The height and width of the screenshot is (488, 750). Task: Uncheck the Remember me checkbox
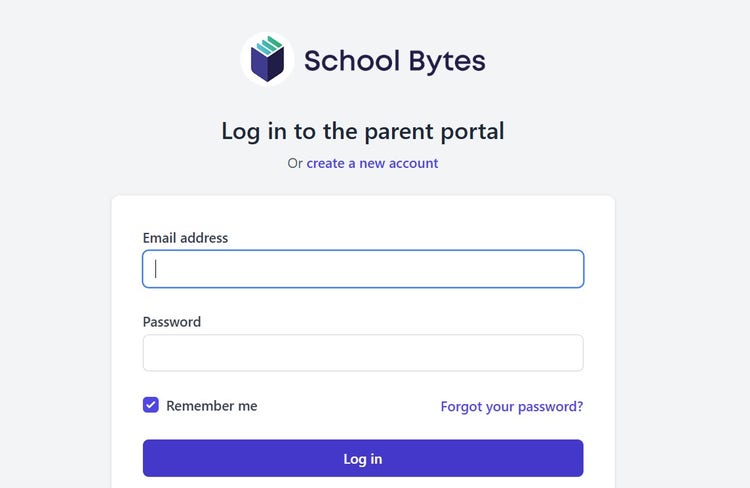tap(151, 405)
